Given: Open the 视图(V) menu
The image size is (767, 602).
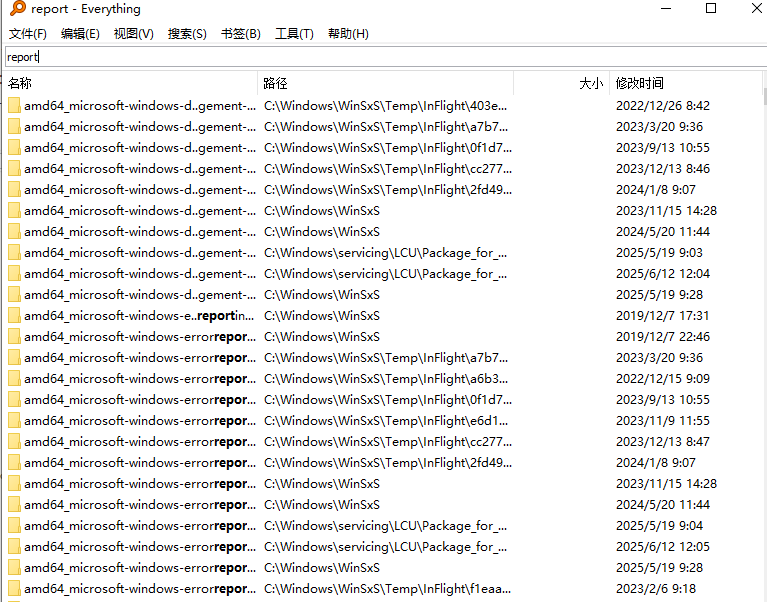Looking at the screenshot, I should 134,34.
